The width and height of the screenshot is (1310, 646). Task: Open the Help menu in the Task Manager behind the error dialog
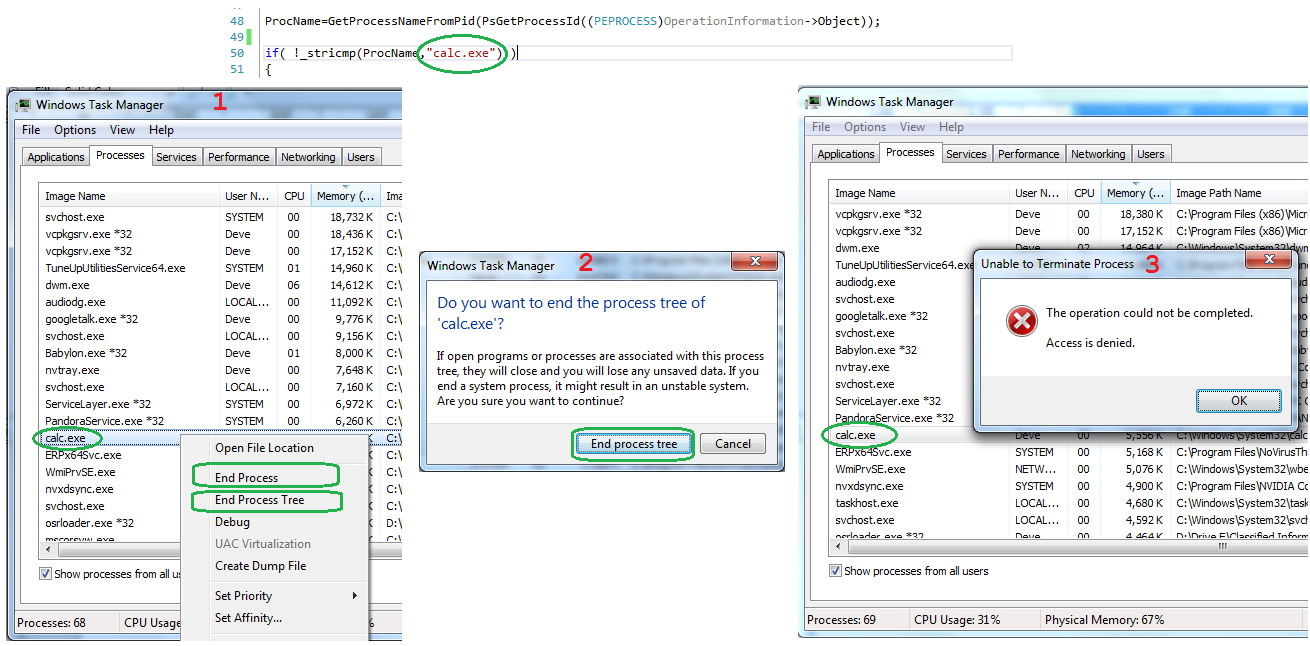point(951,127)
